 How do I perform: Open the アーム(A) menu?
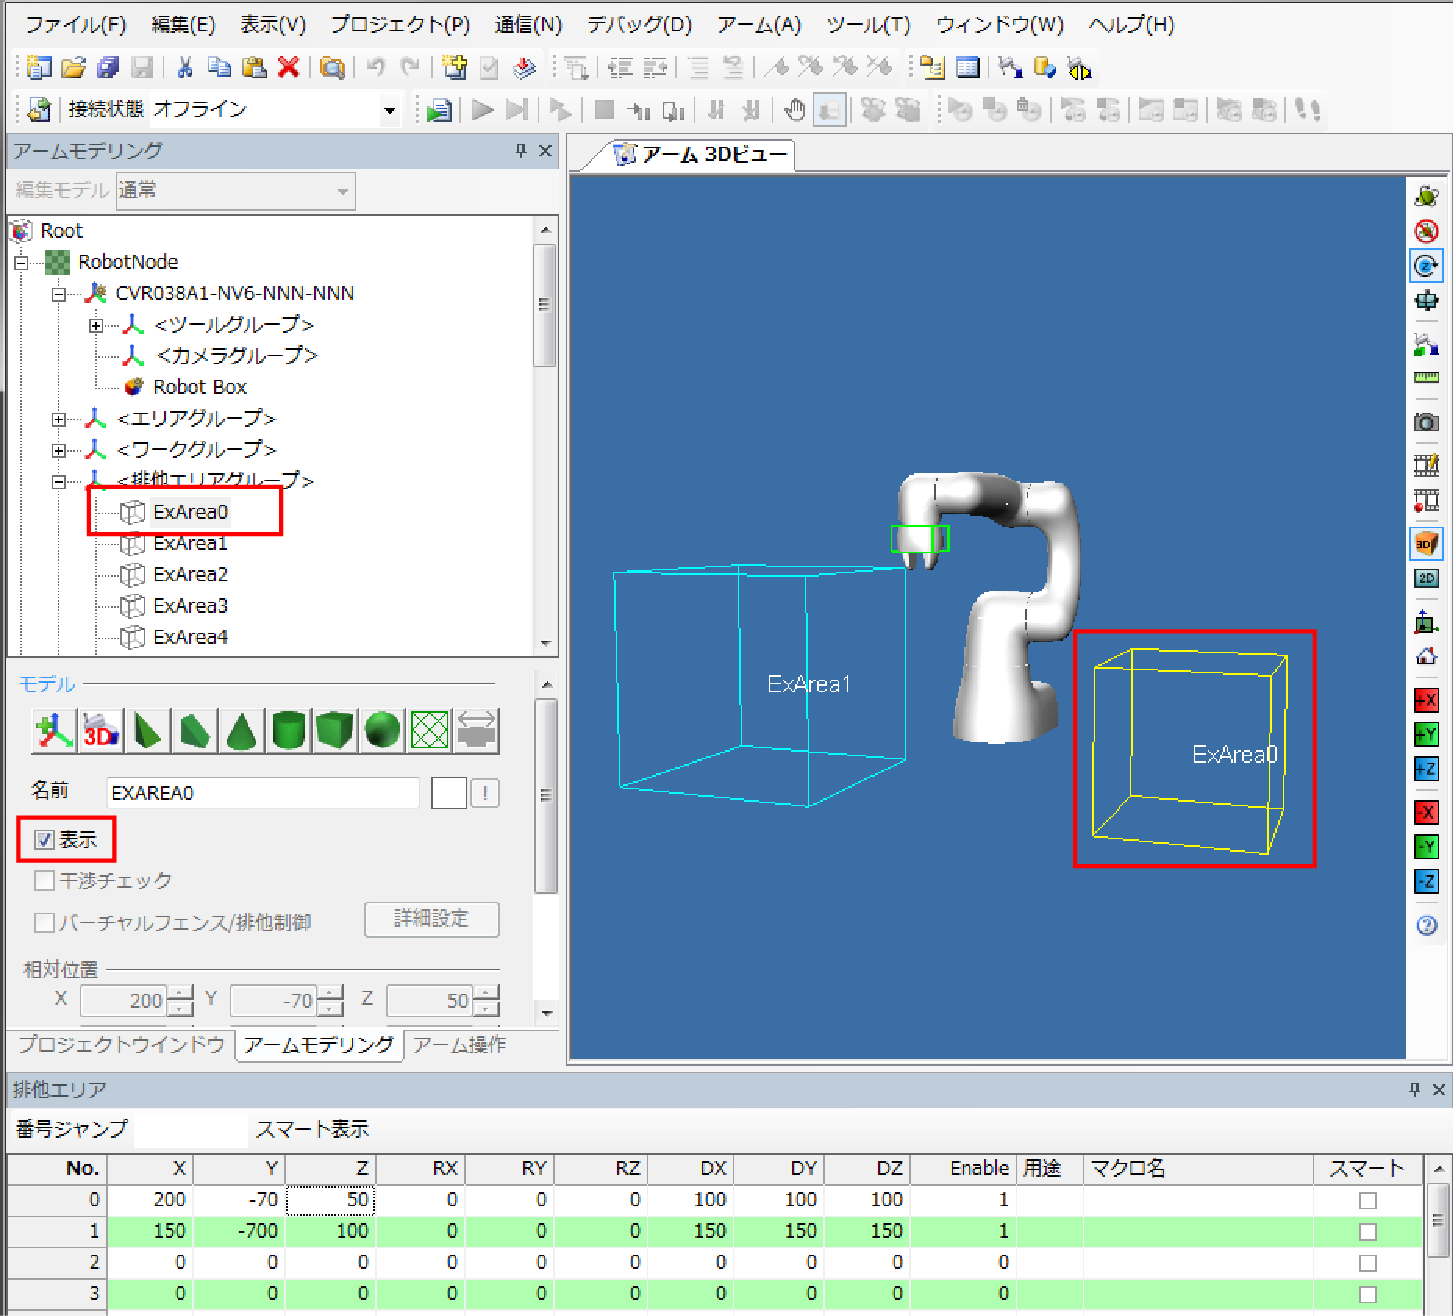click(759, 25)
